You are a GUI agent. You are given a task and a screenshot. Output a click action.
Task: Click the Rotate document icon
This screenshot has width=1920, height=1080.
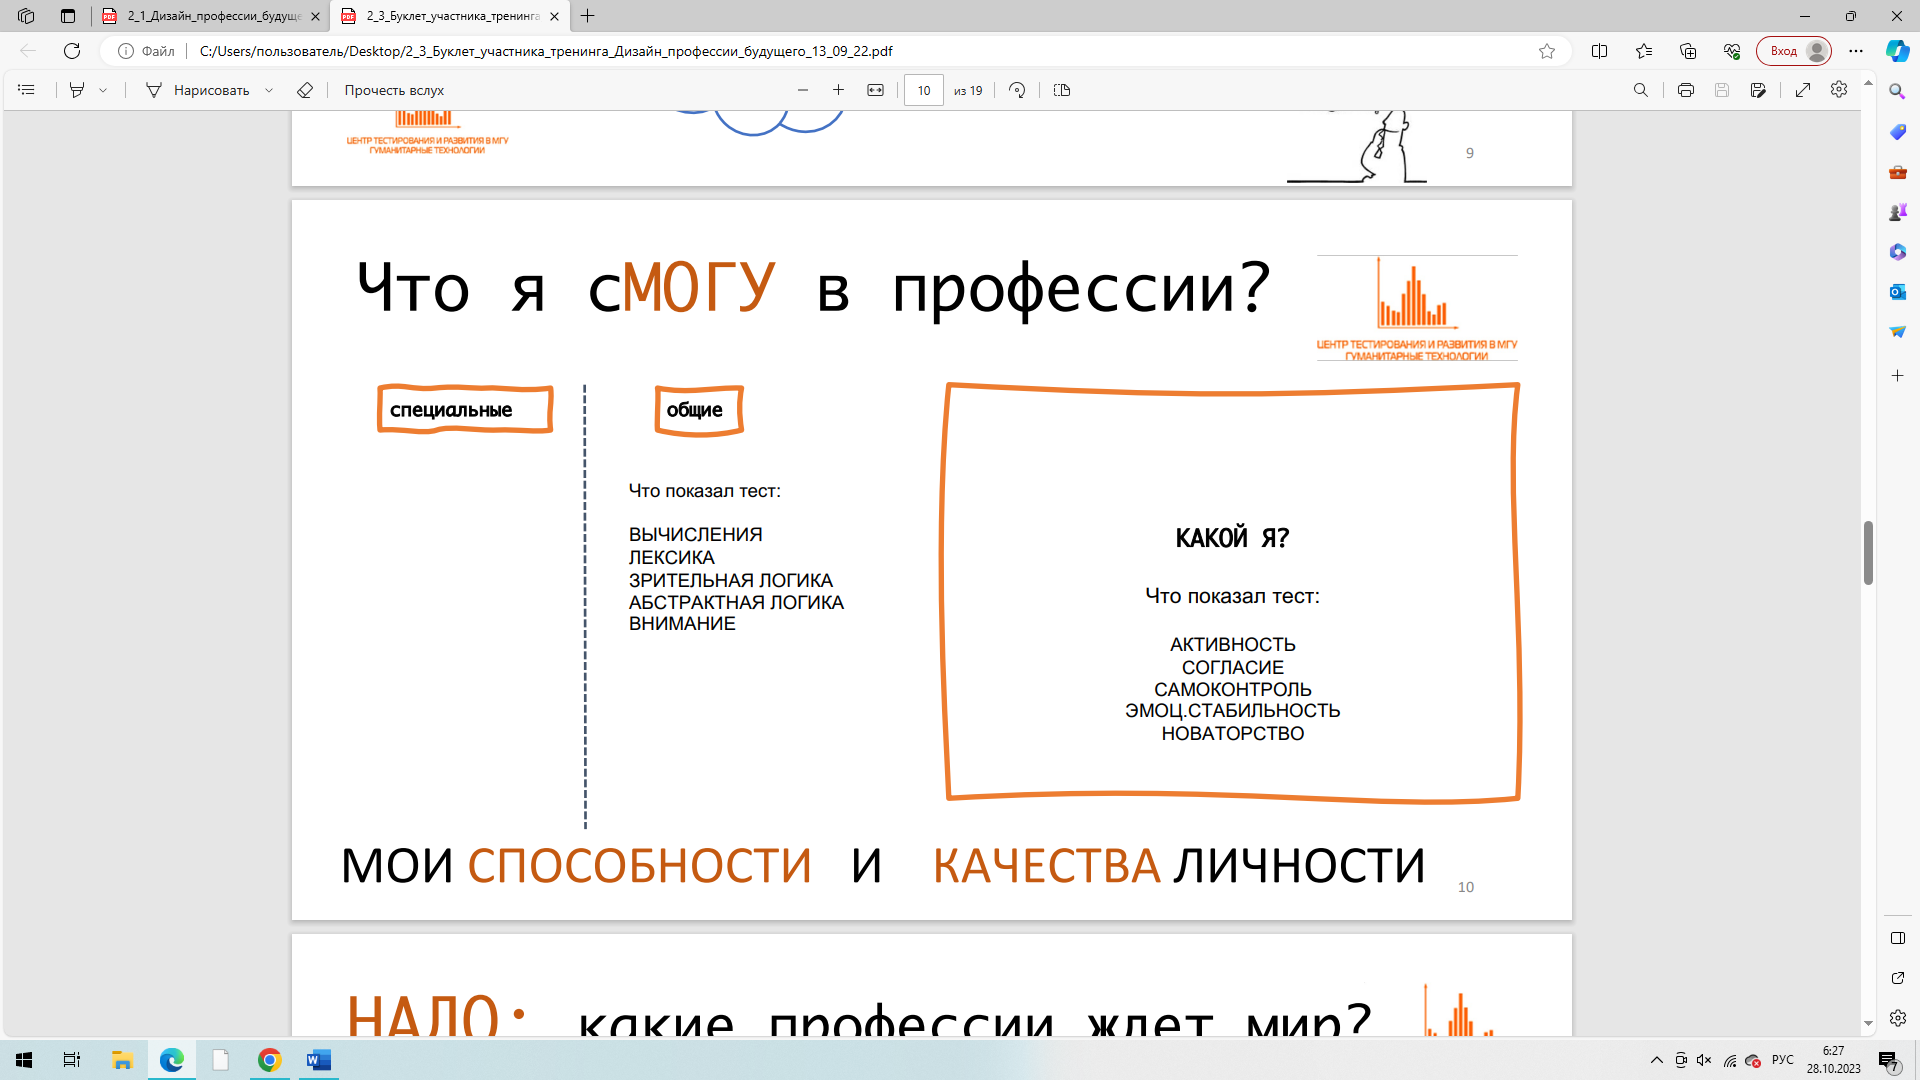pyautogui.click(x=1015, y=90)
